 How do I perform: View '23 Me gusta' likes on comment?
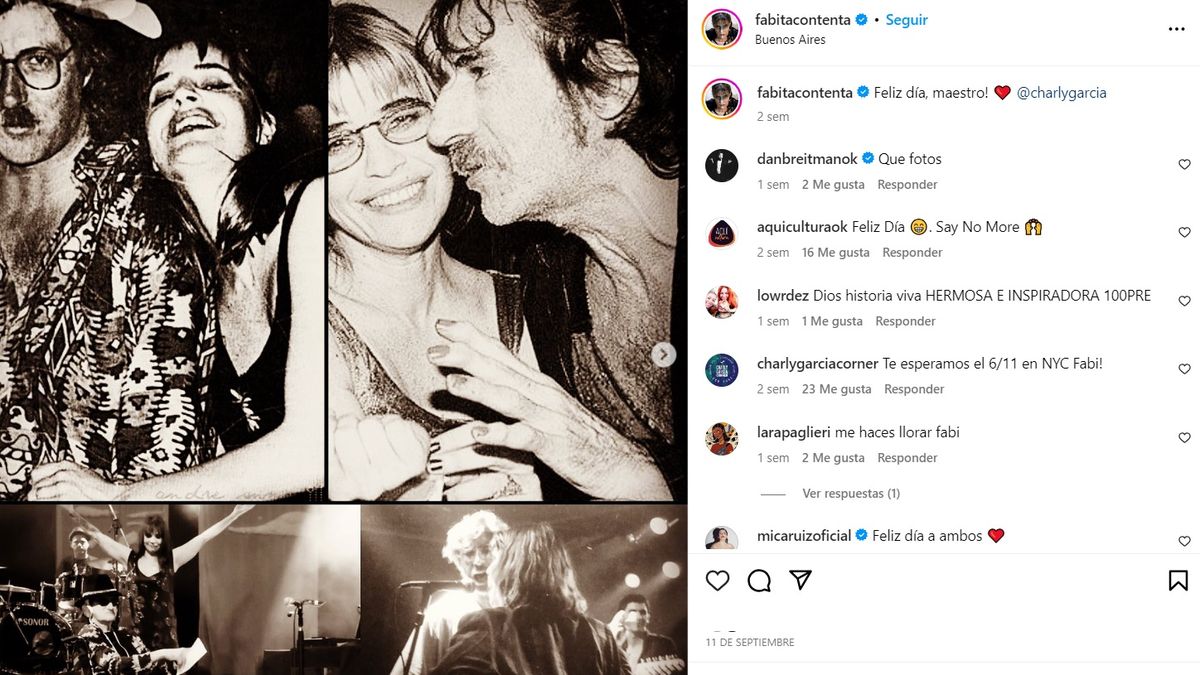[x=837, y=389]
